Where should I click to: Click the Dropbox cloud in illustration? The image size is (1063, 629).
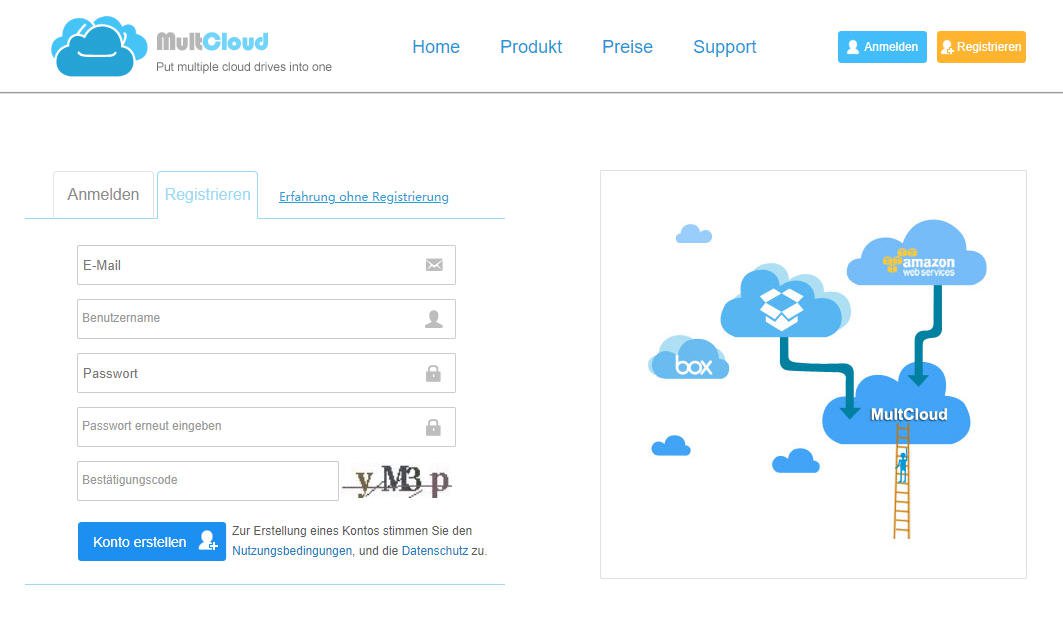tap(785, 302)
